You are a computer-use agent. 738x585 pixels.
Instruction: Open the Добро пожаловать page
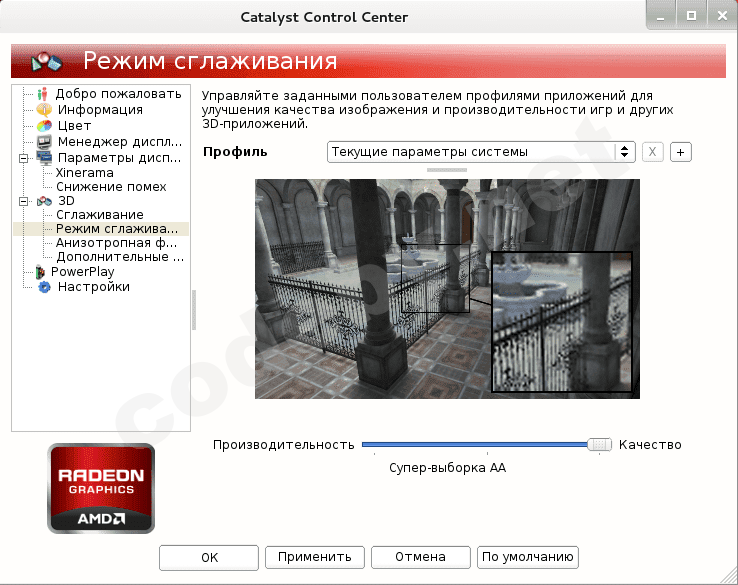[119, 94]
